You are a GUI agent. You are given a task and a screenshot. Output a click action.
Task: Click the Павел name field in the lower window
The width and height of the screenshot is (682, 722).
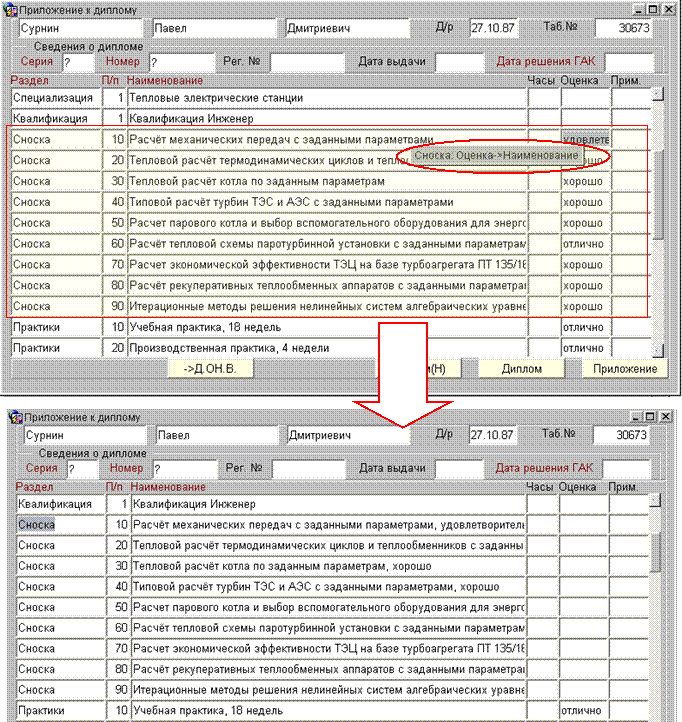click(217, 435)
